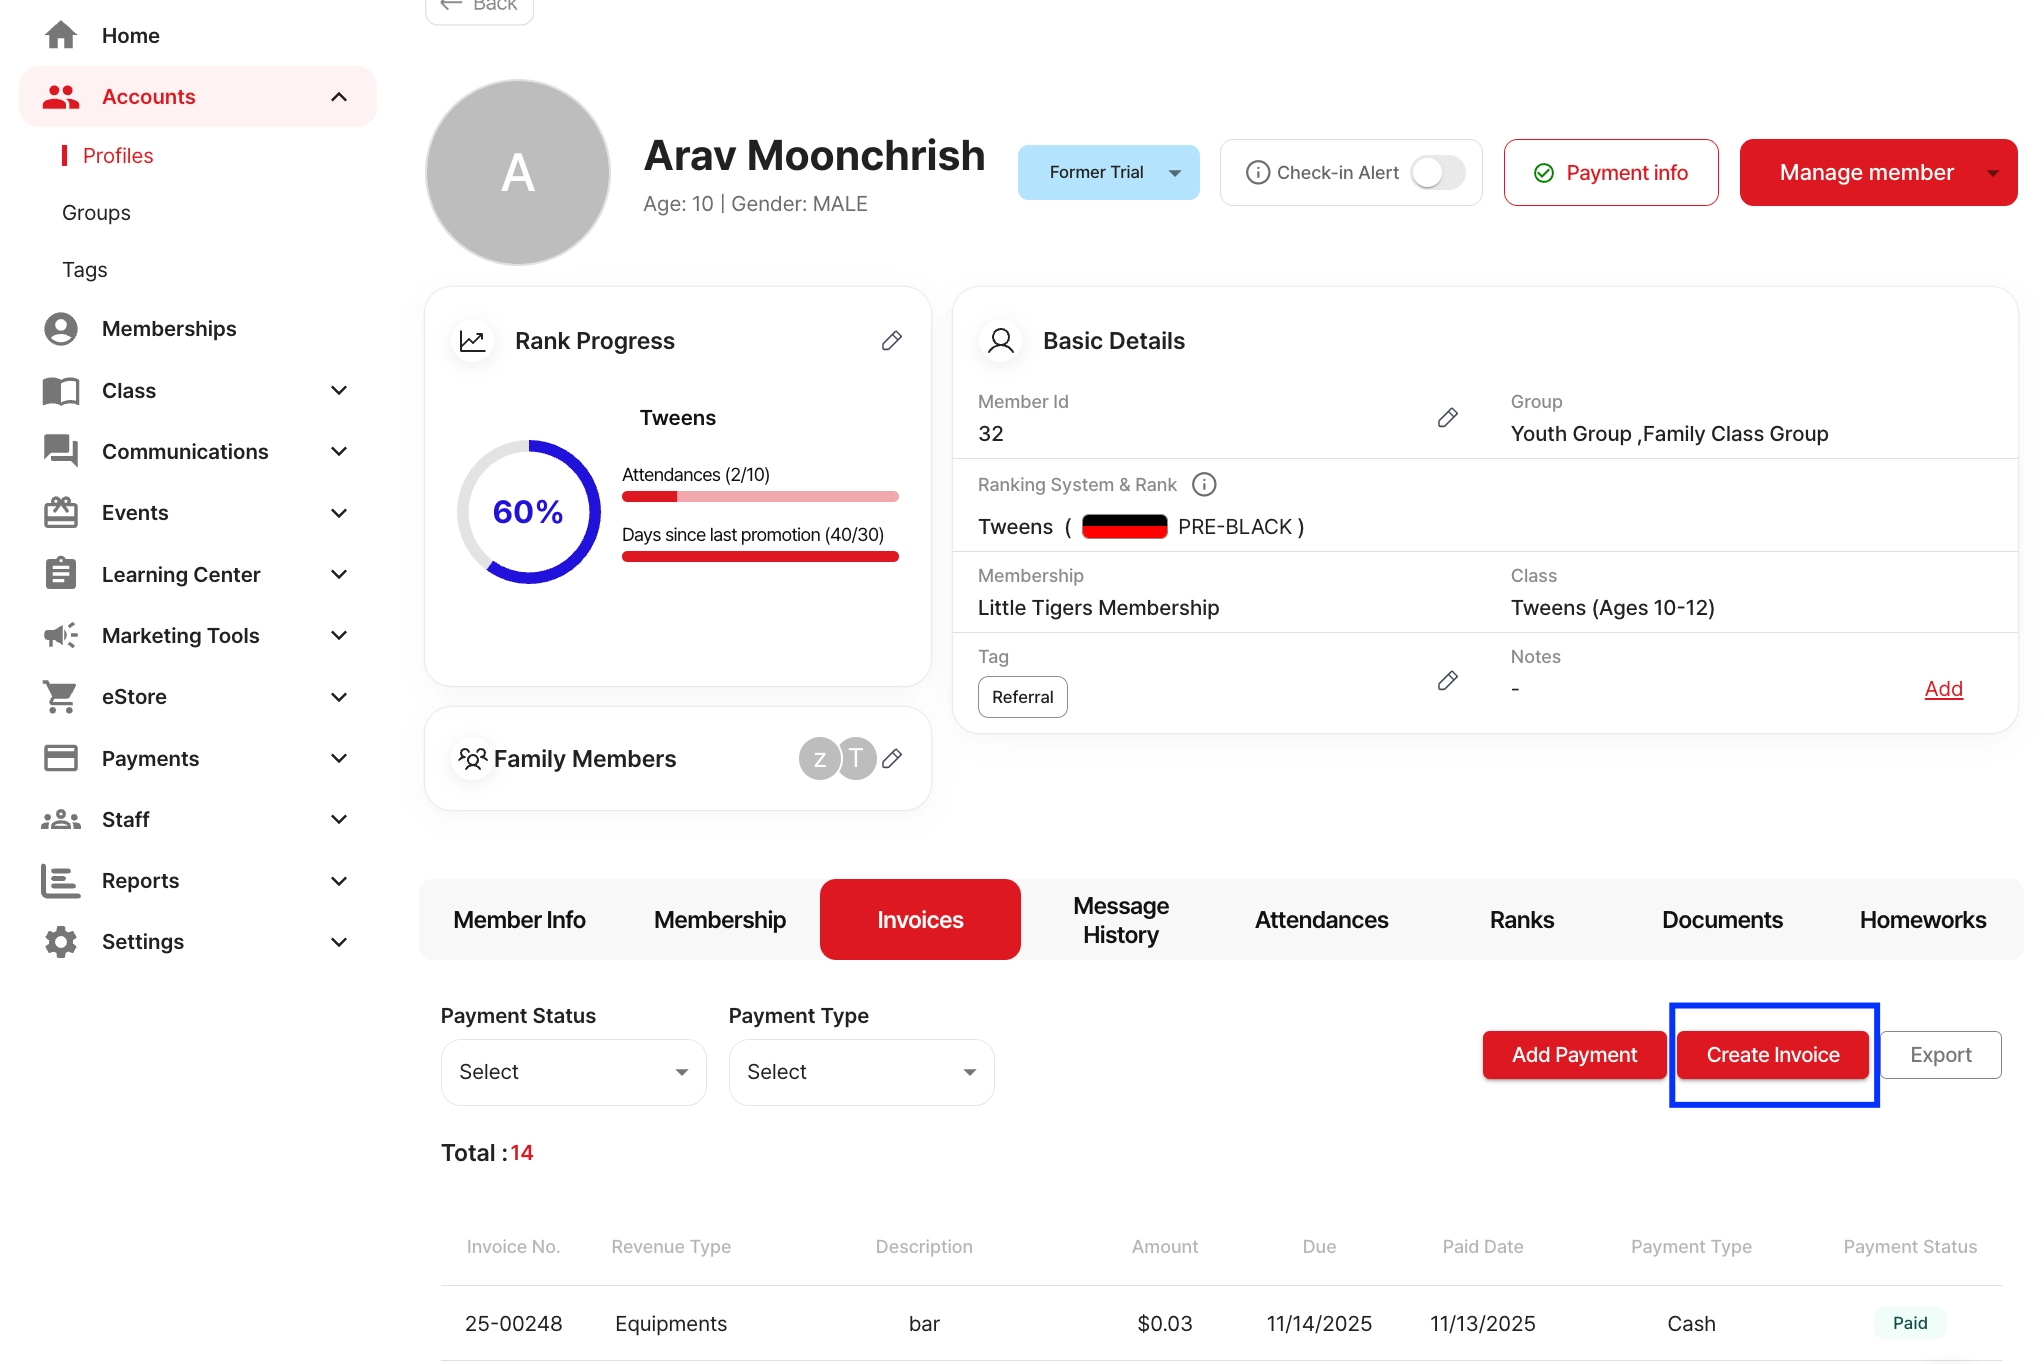Collapse the Accounts sidebar section
Screen dimensions: 2044x1364
(339, 97)
